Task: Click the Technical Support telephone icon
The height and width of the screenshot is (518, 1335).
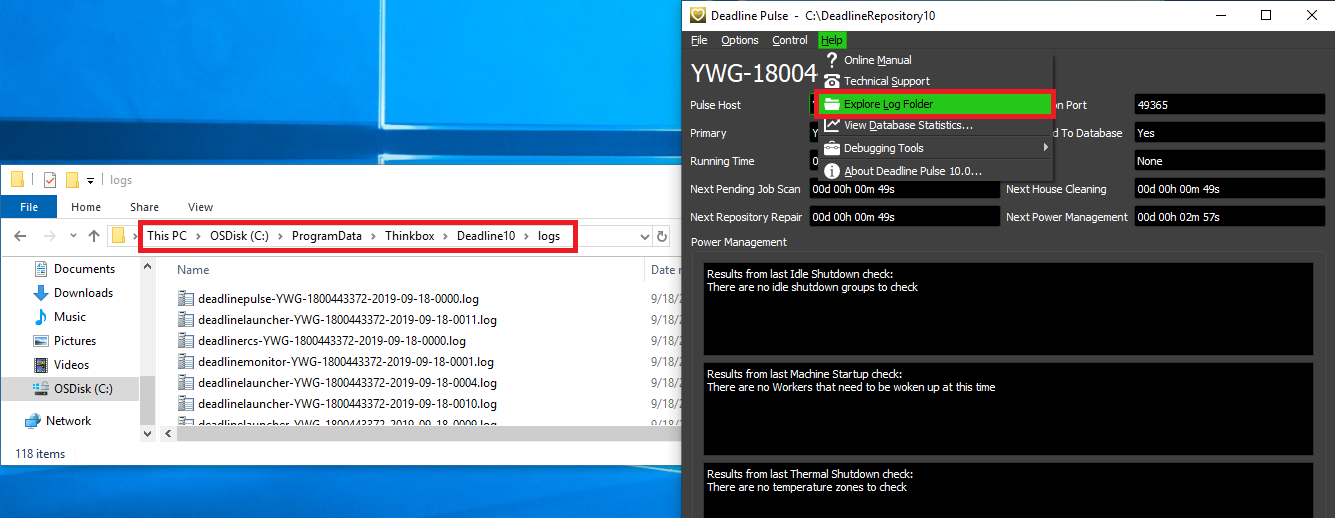Action: 831,82
